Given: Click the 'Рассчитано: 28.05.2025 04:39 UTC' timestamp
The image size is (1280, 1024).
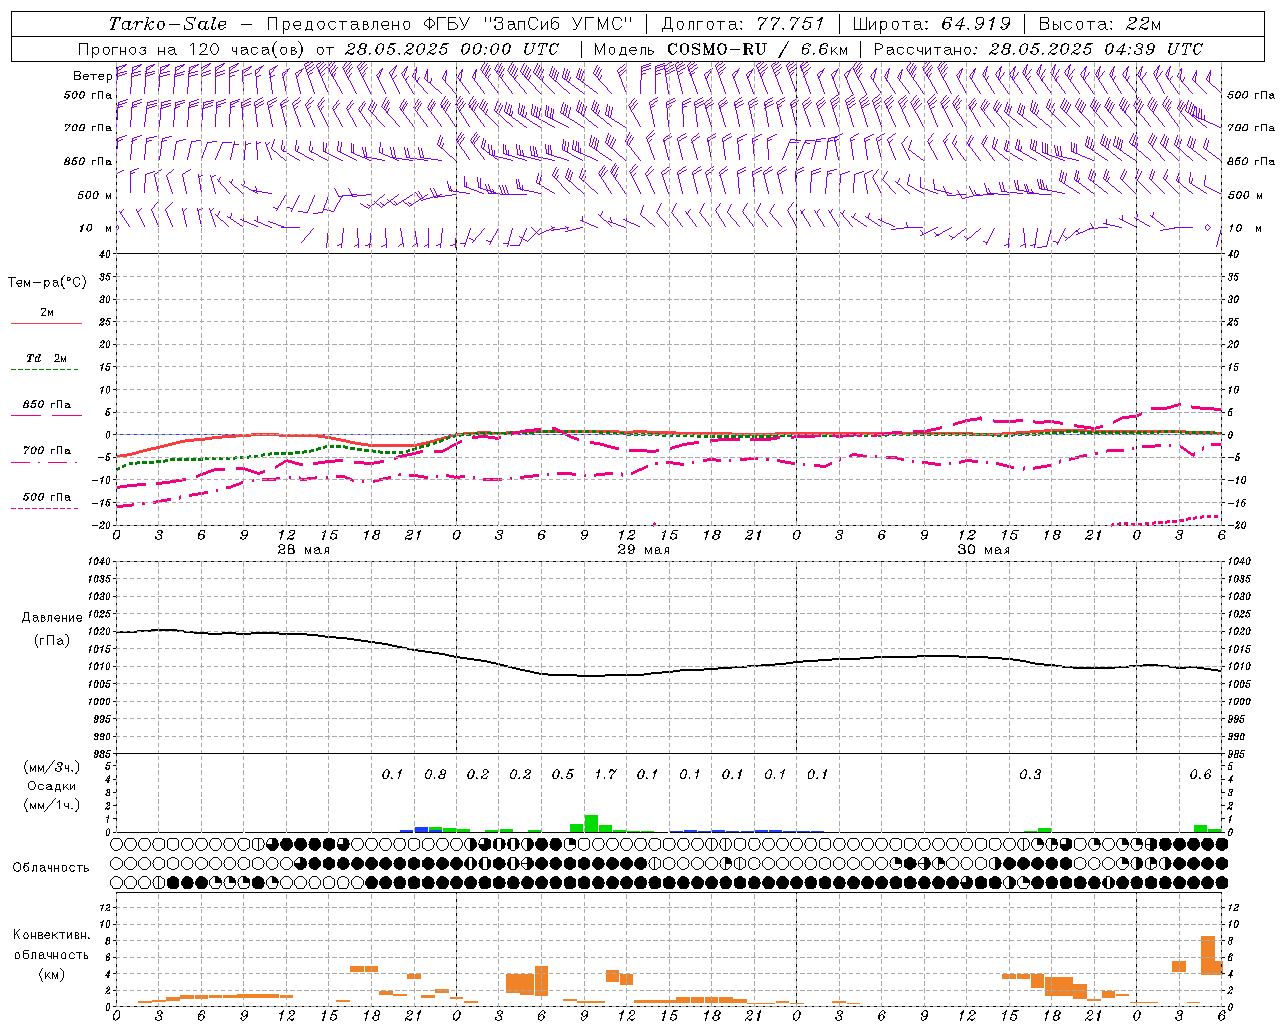Looking at the screenshot, I should point(1038,49).
